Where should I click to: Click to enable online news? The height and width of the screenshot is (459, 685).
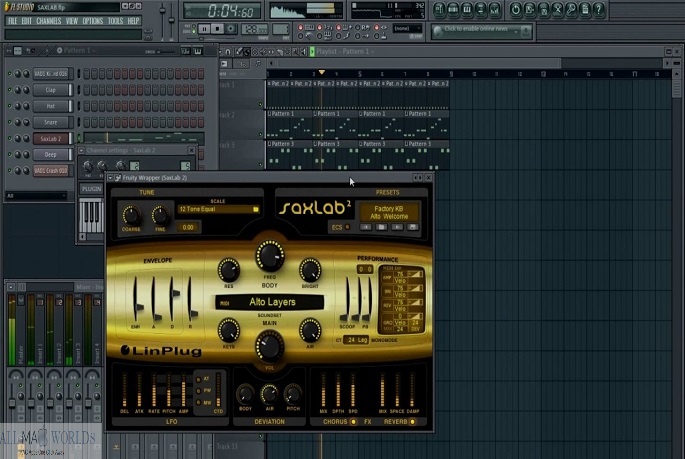[476, 29]
